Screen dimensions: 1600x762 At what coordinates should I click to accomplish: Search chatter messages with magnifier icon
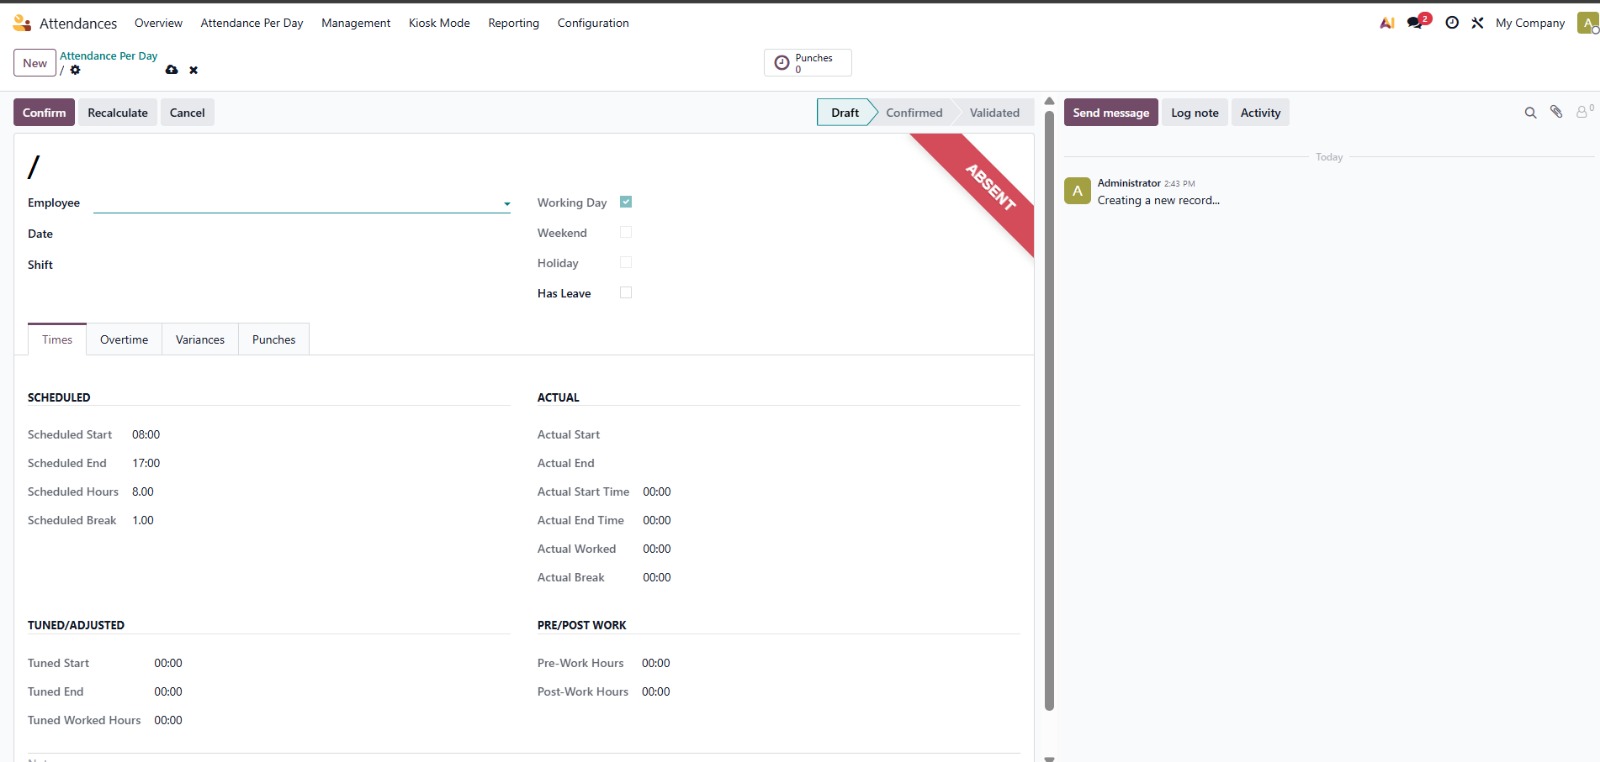1530,113
